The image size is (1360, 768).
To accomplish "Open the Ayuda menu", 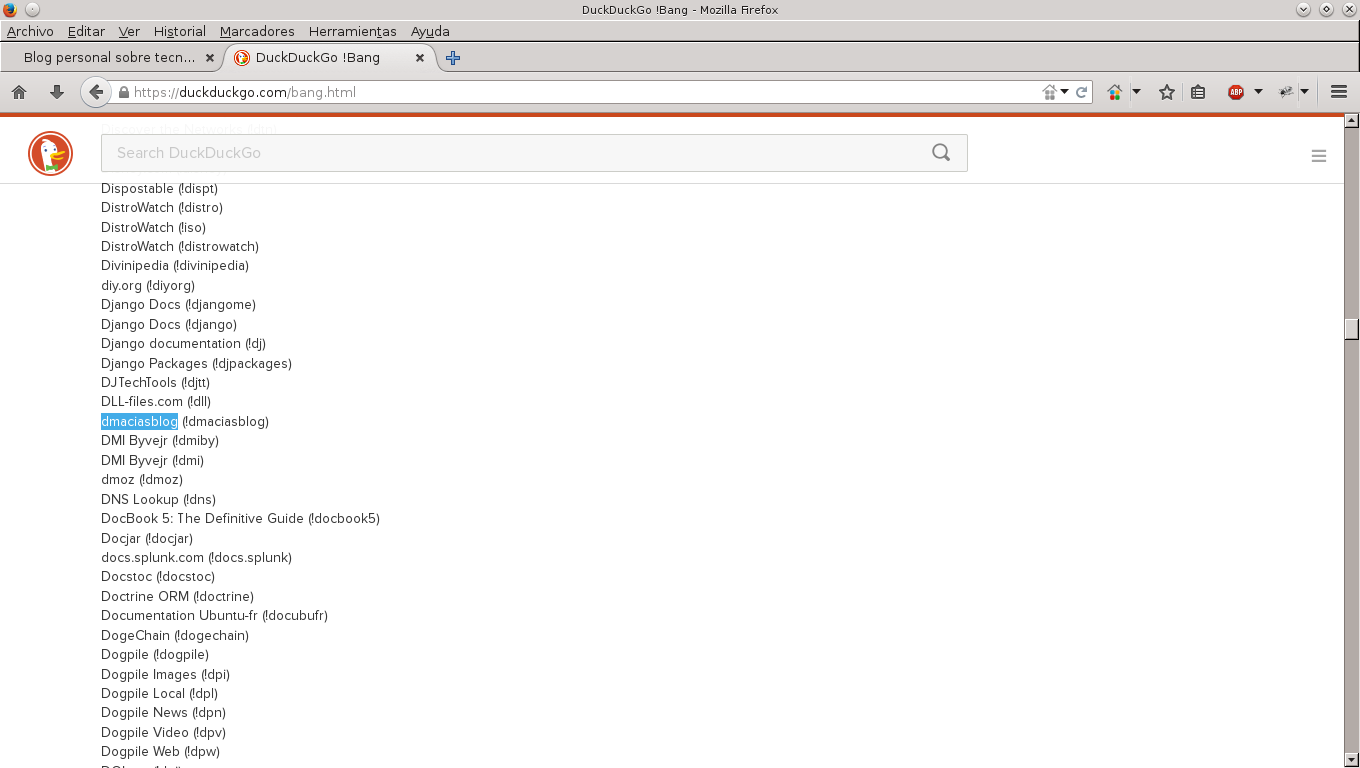I will 430,31.
